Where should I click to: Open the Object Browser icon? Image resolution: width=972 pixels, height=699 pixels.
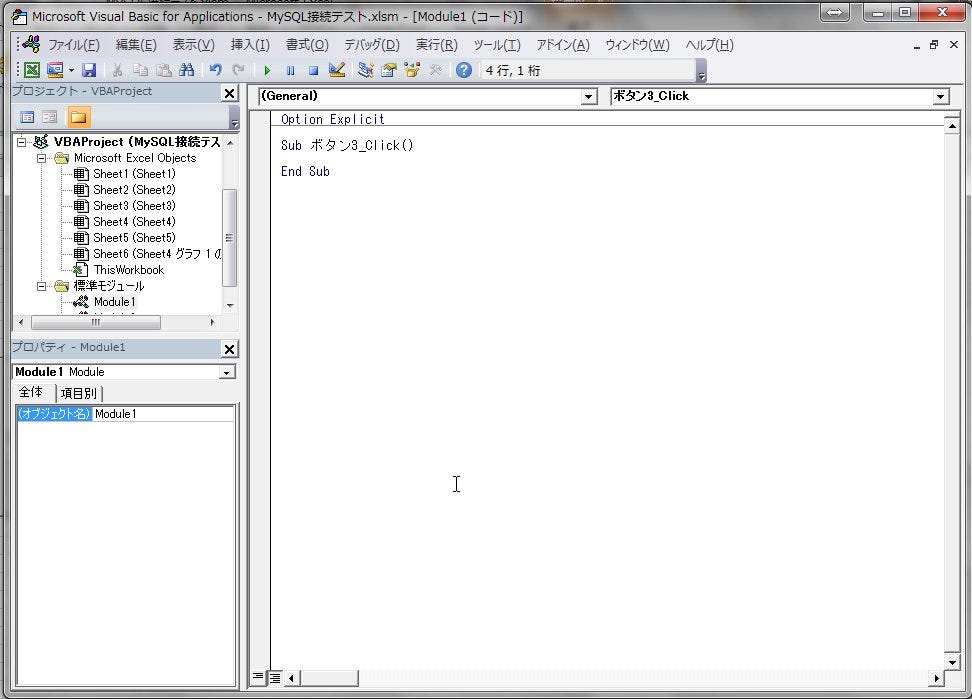[x=411, y=69]
